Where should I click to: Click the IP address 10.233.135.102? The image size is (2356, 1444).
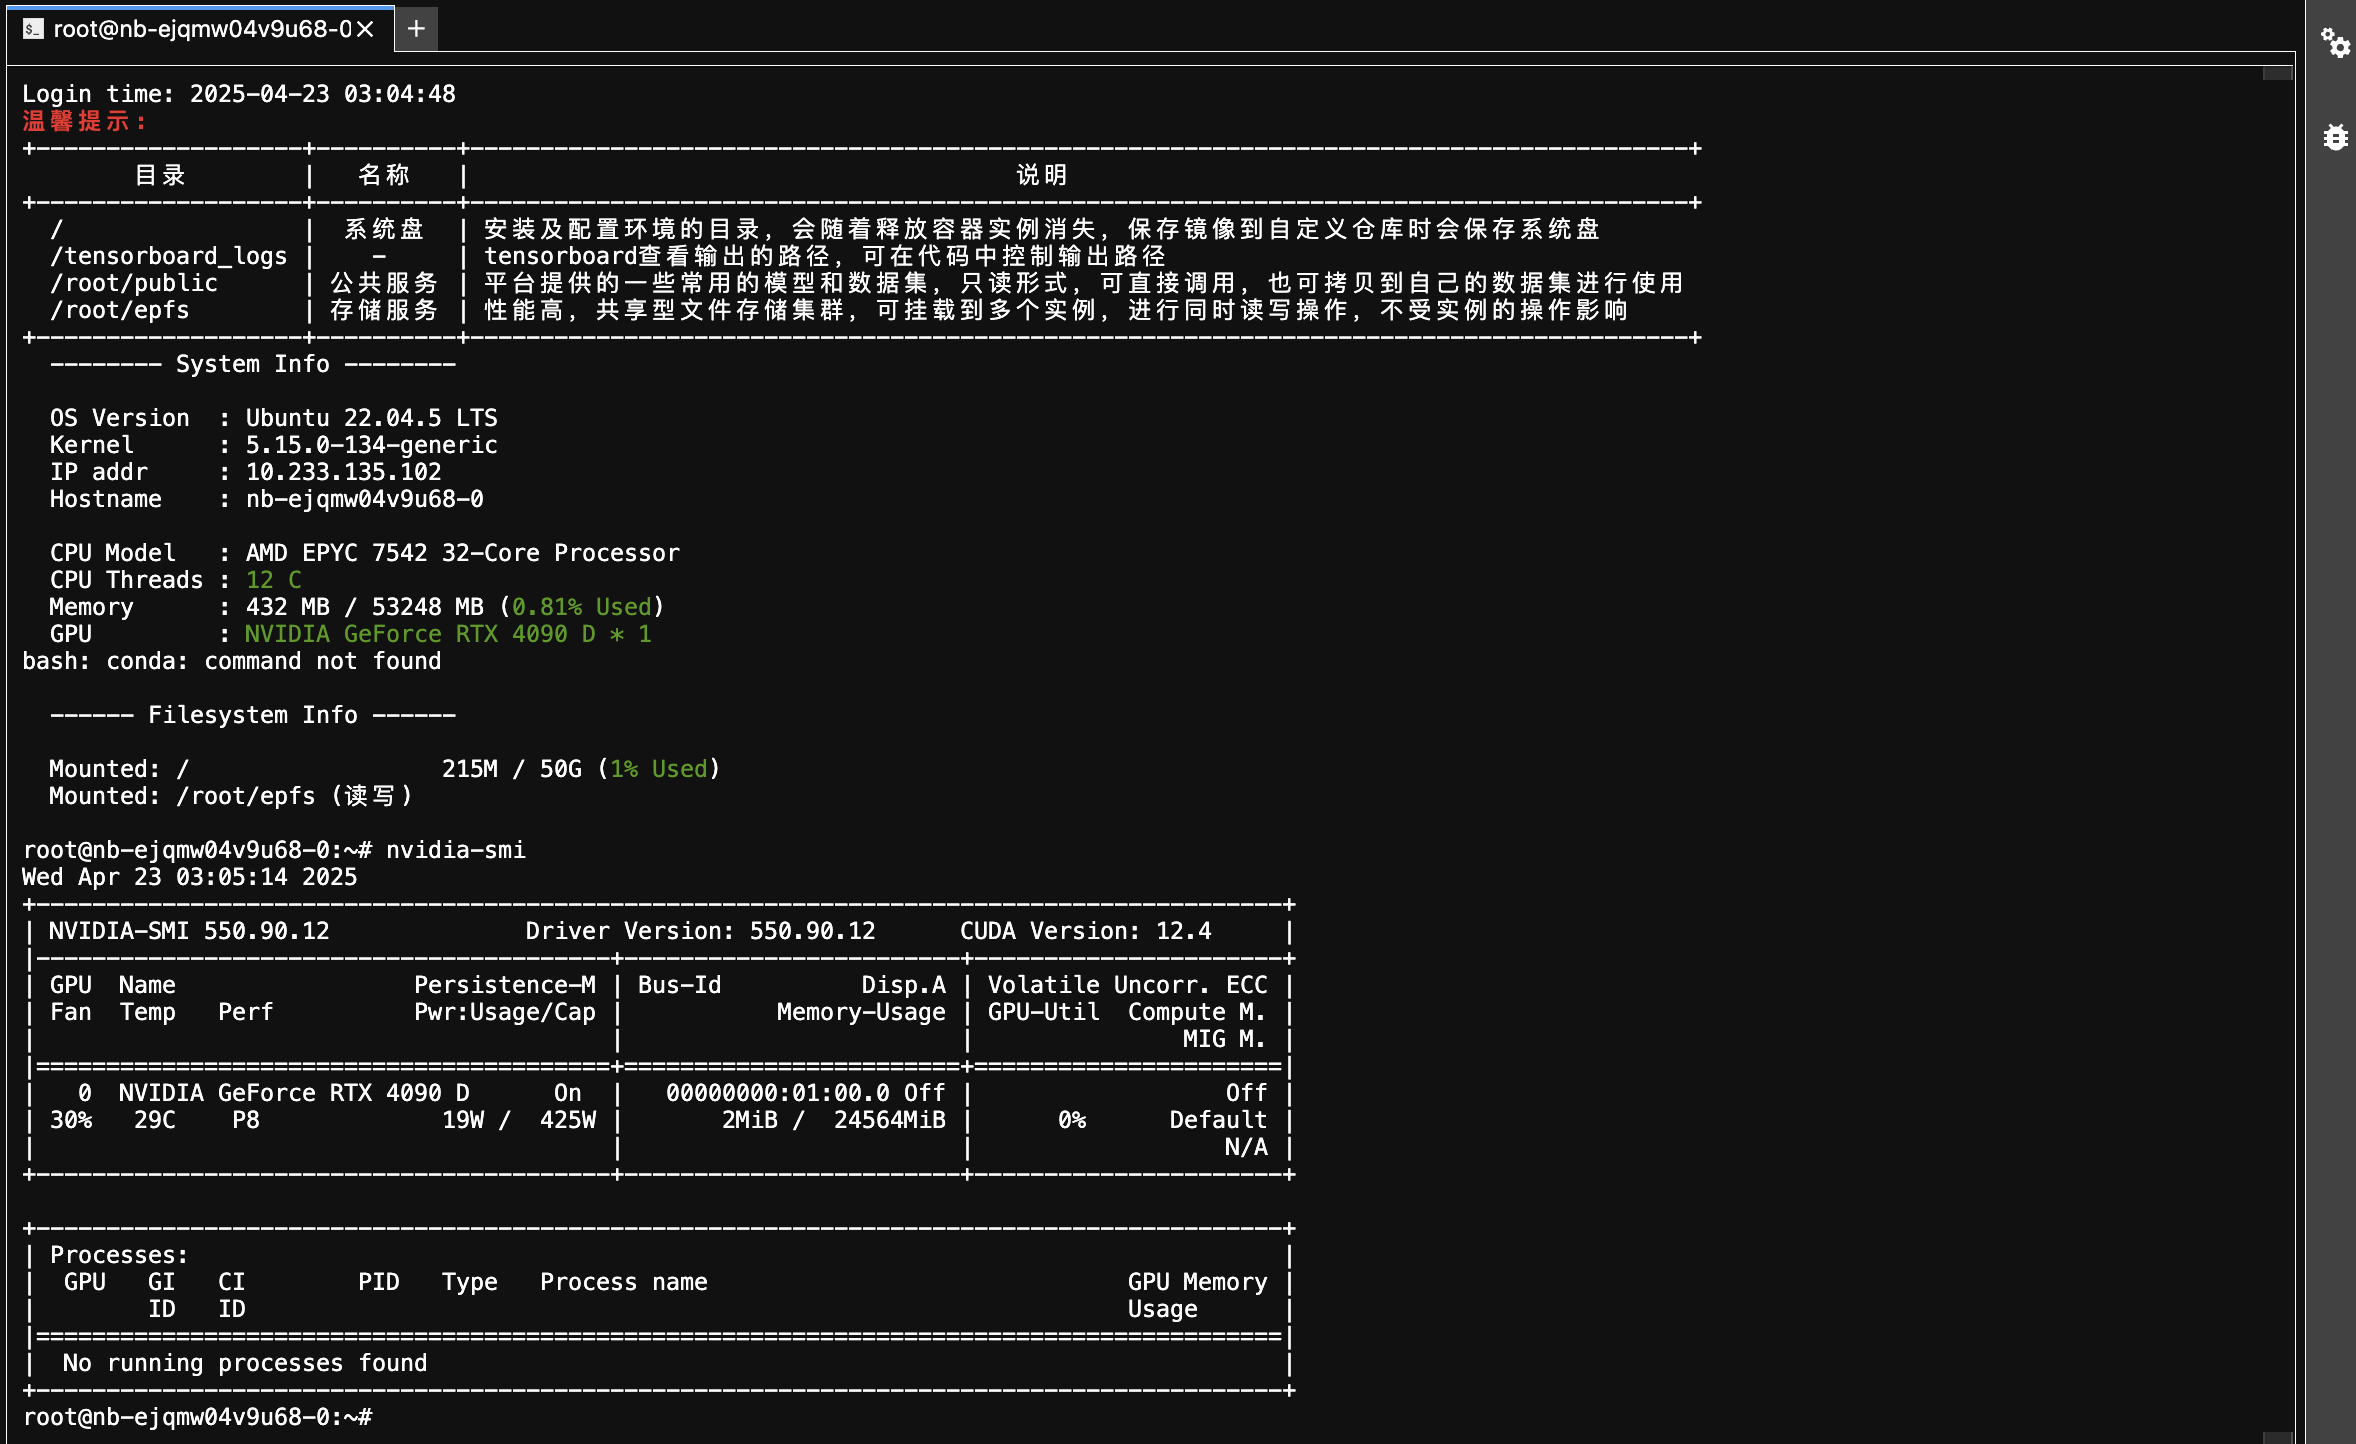pyautogui.click(x=343, y=472)
